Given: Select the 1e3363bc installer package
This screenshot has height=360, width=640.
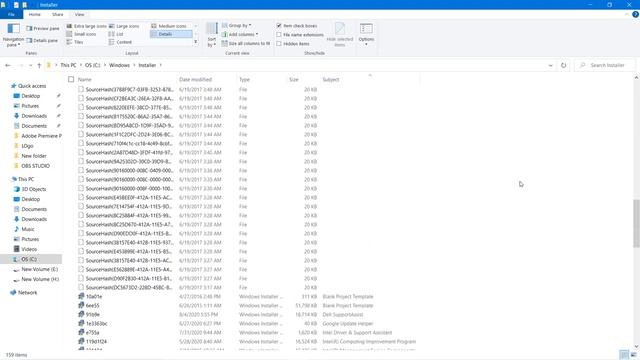Looking at the screenshot, I should click(97, 323).
